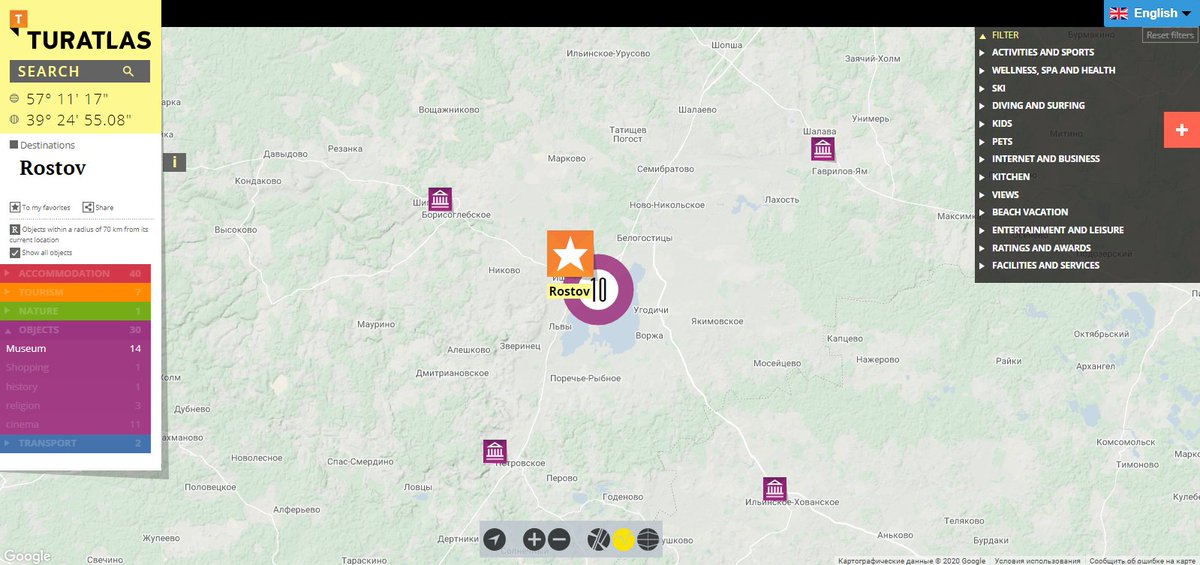Click the Destinations label
The image size is (1200, 565).
[x=48, y=145]
